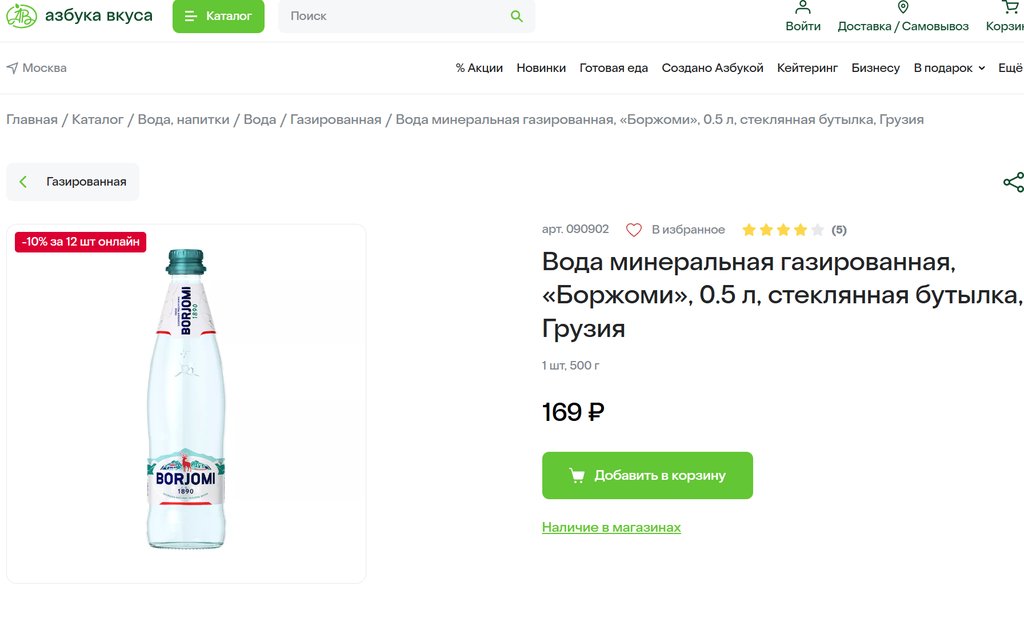Click the star rating
This screenshot has height=630, width=1024.
(782, 230)
